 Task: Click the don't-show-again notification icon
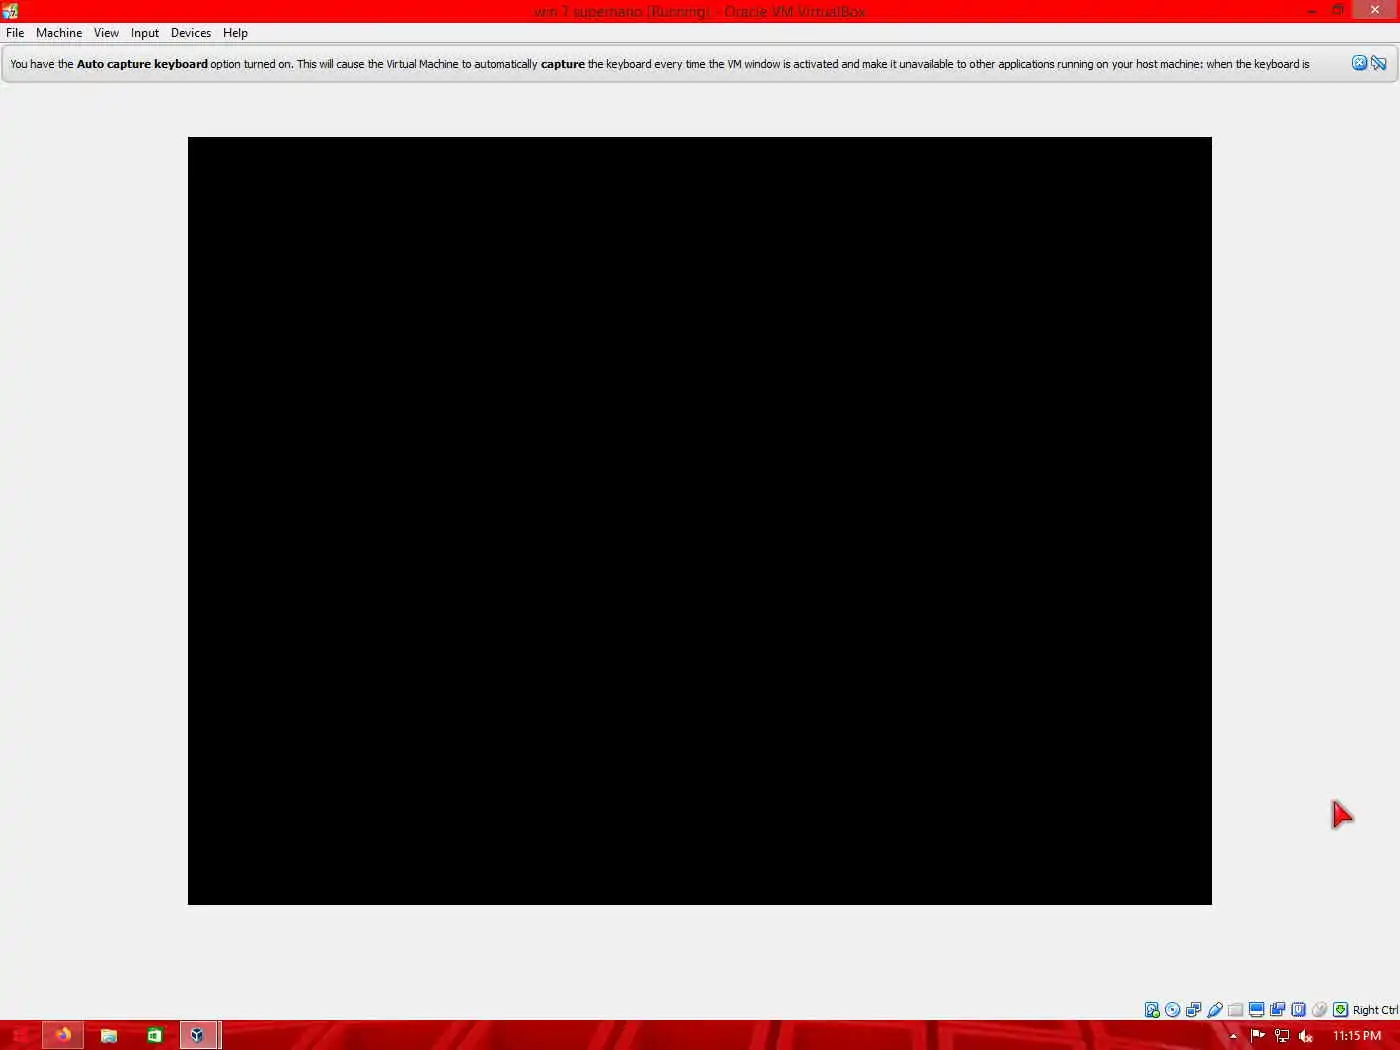click(1379, 63)
